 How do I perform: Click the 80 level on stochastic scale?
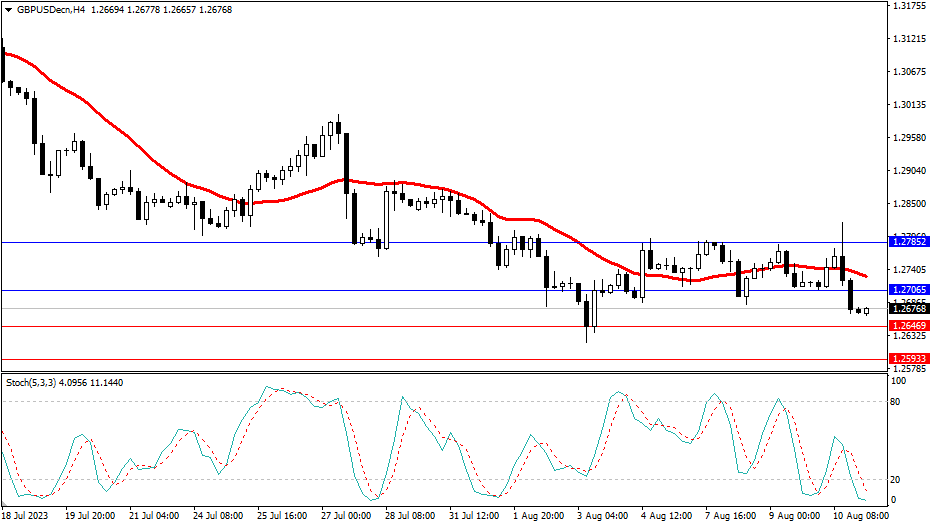coord(897,402)
